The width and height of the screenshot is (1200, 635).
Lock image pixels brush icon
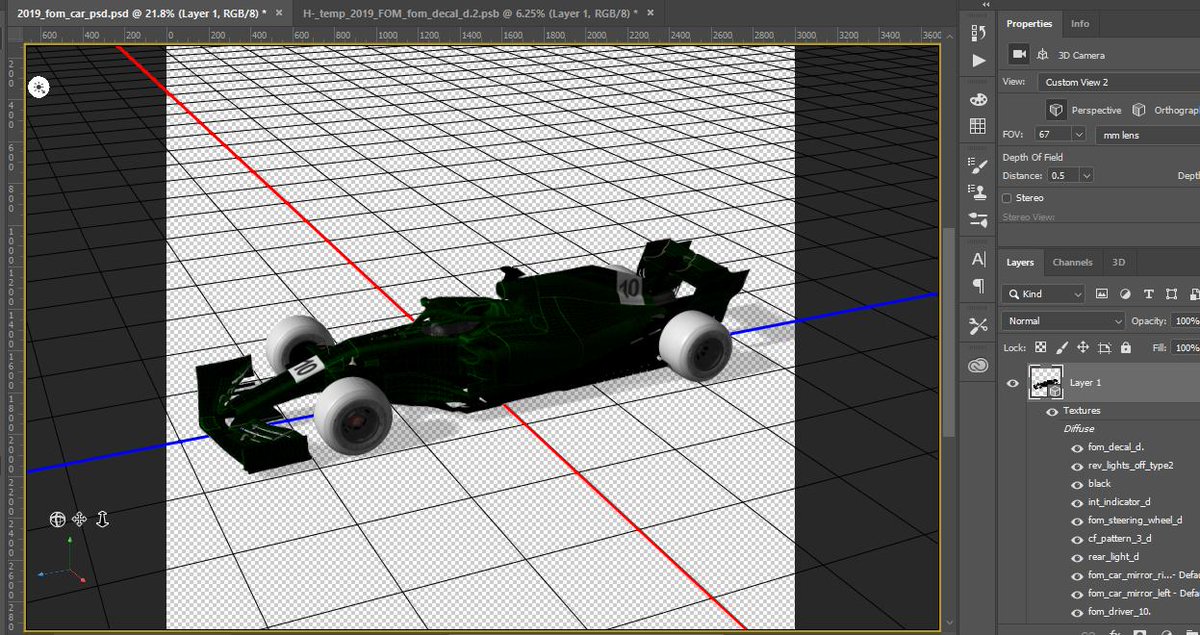(x=1062, y=348)
